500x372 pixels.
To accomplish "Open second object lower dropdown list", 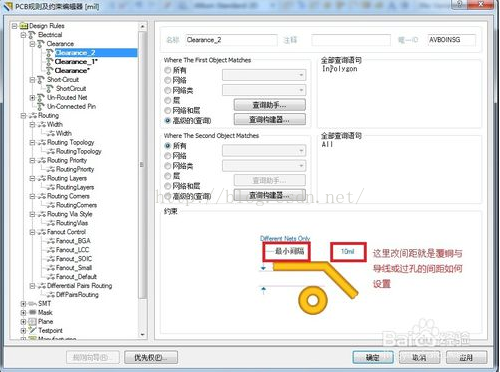I will point(264,166).
